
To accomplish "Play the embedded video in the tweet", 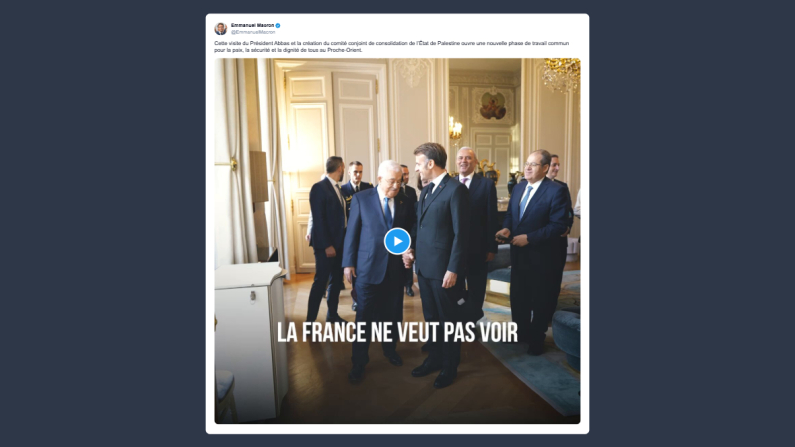I will [397, 241].
